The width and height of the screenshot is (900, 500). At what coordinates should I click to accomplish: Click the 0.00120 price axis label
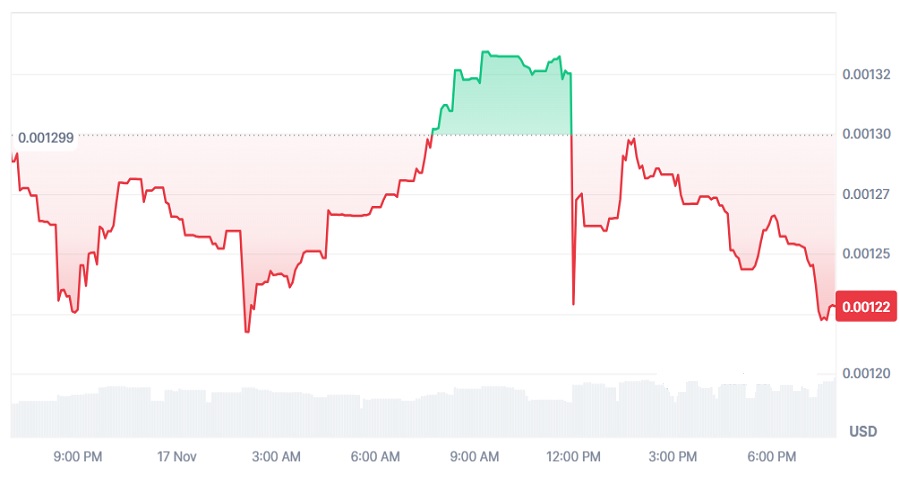(x=867, y=374)
